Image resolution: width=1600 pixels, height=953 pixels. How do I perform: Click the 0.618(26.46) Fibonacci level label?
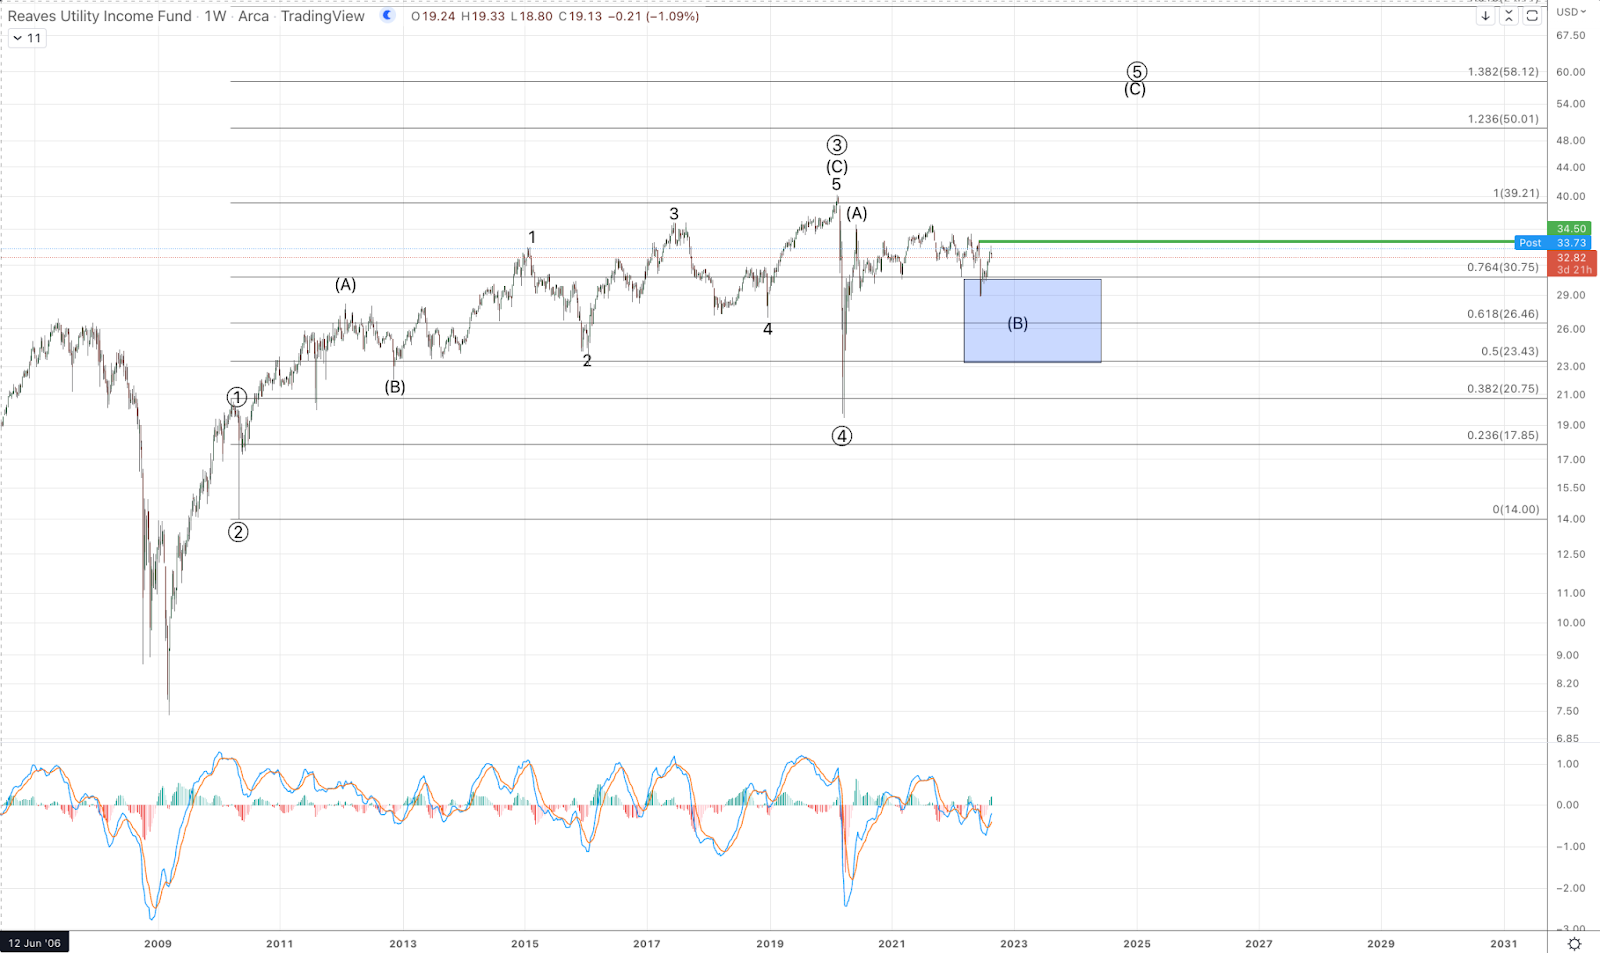(x=1503, y=314)
